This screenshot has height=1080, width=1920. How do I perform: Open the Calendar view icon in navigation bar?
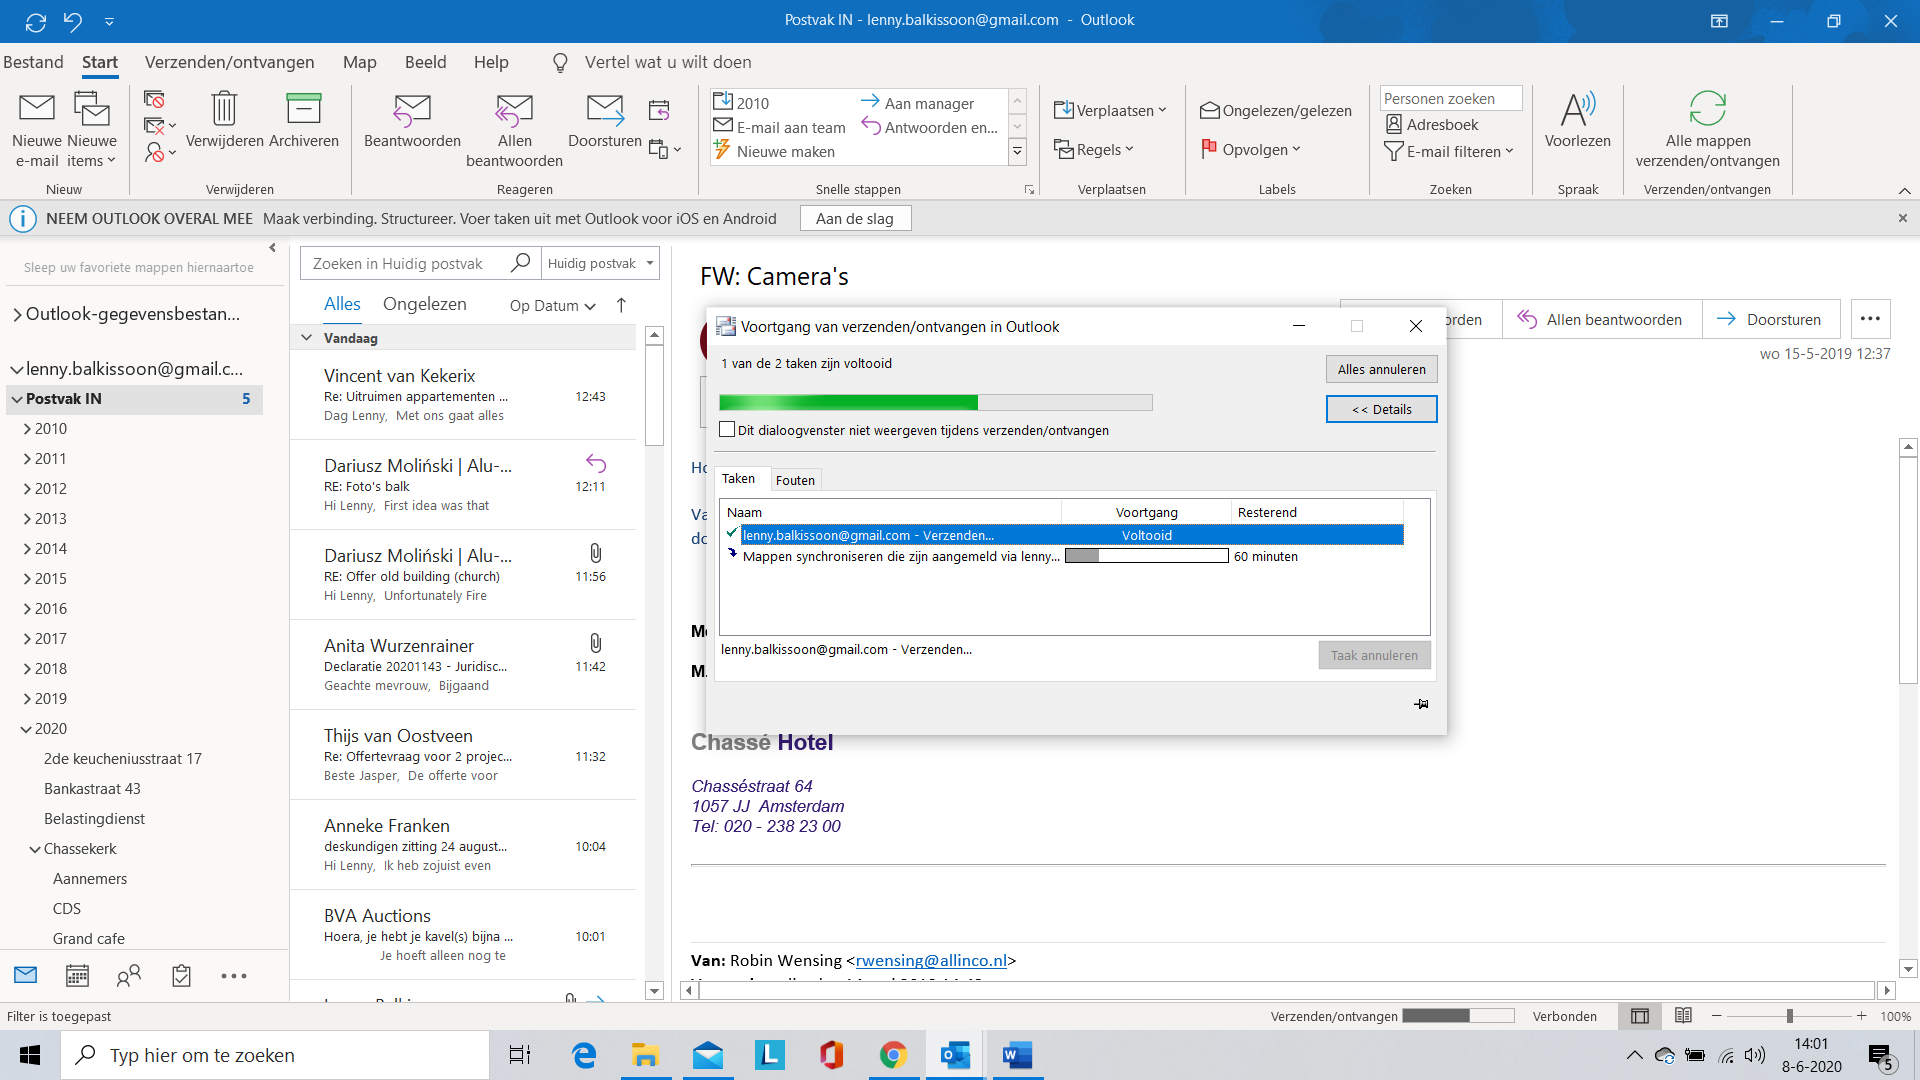pyautogui.click(x=77, y=976)
